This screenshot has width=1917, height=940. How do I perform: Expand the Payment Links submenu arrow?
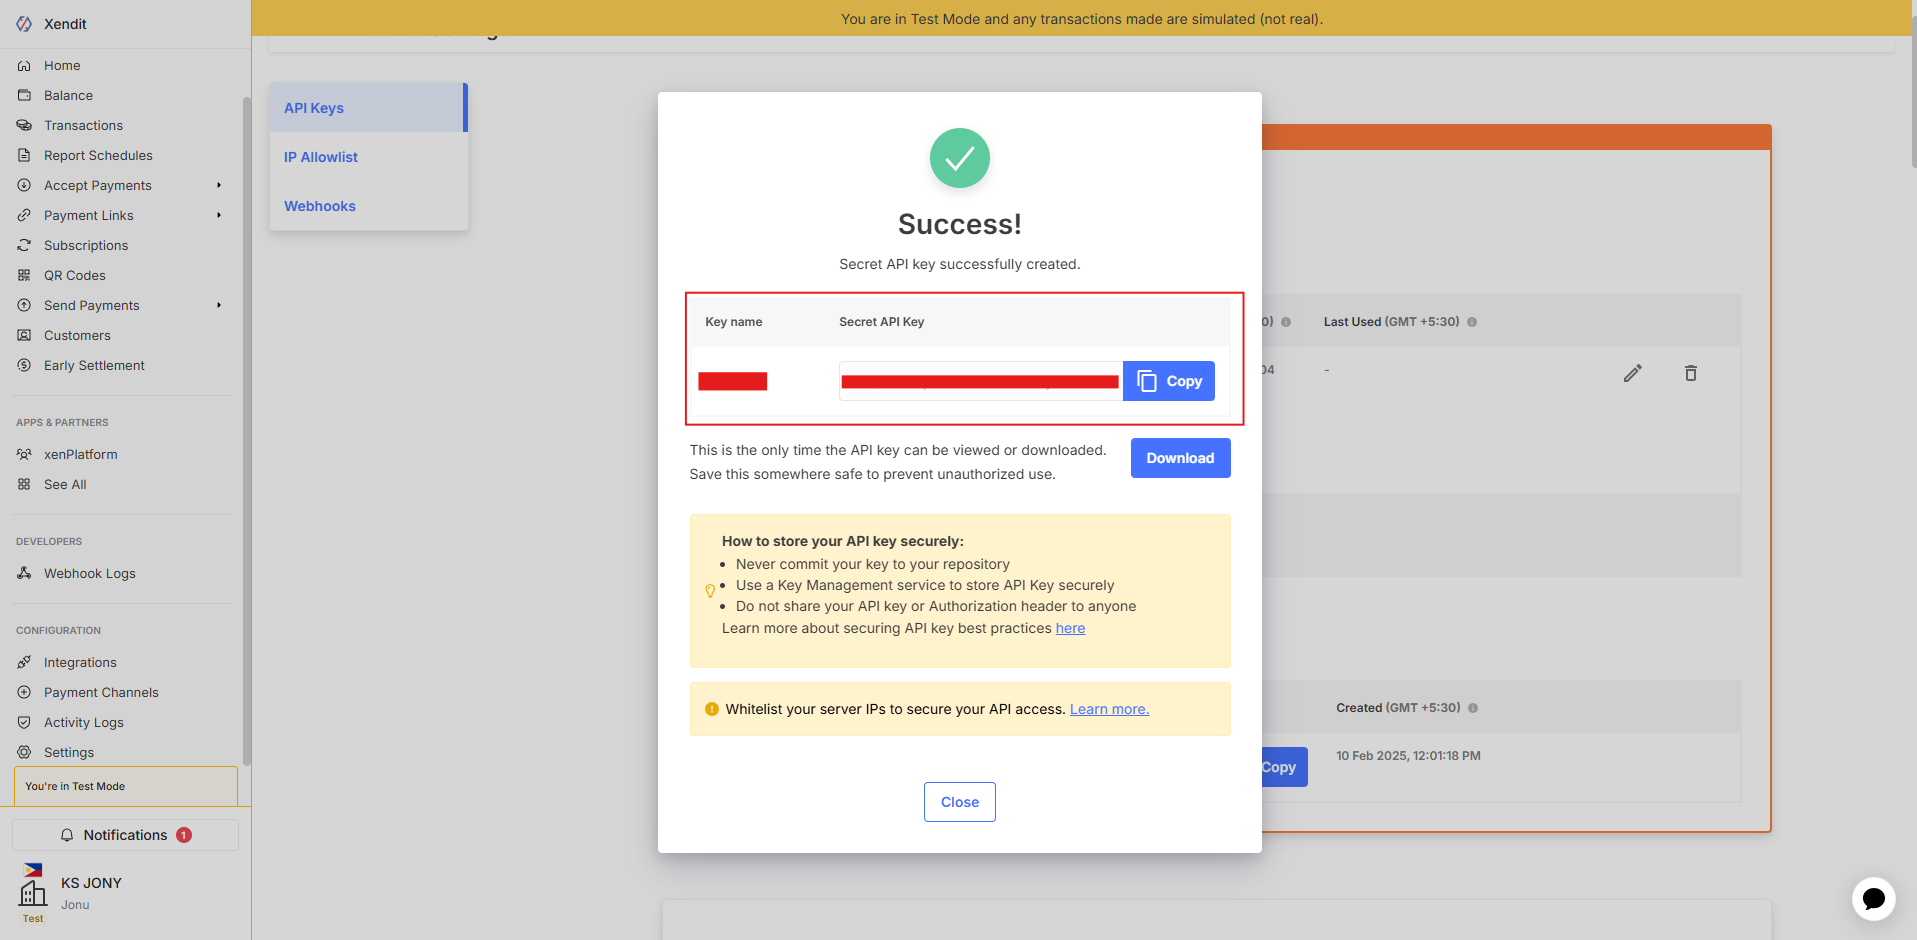click(x=219, y=215)
